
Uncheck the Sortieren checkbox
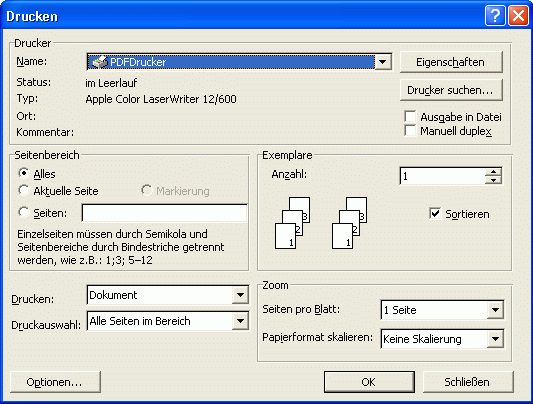click(x=435, y=214)
